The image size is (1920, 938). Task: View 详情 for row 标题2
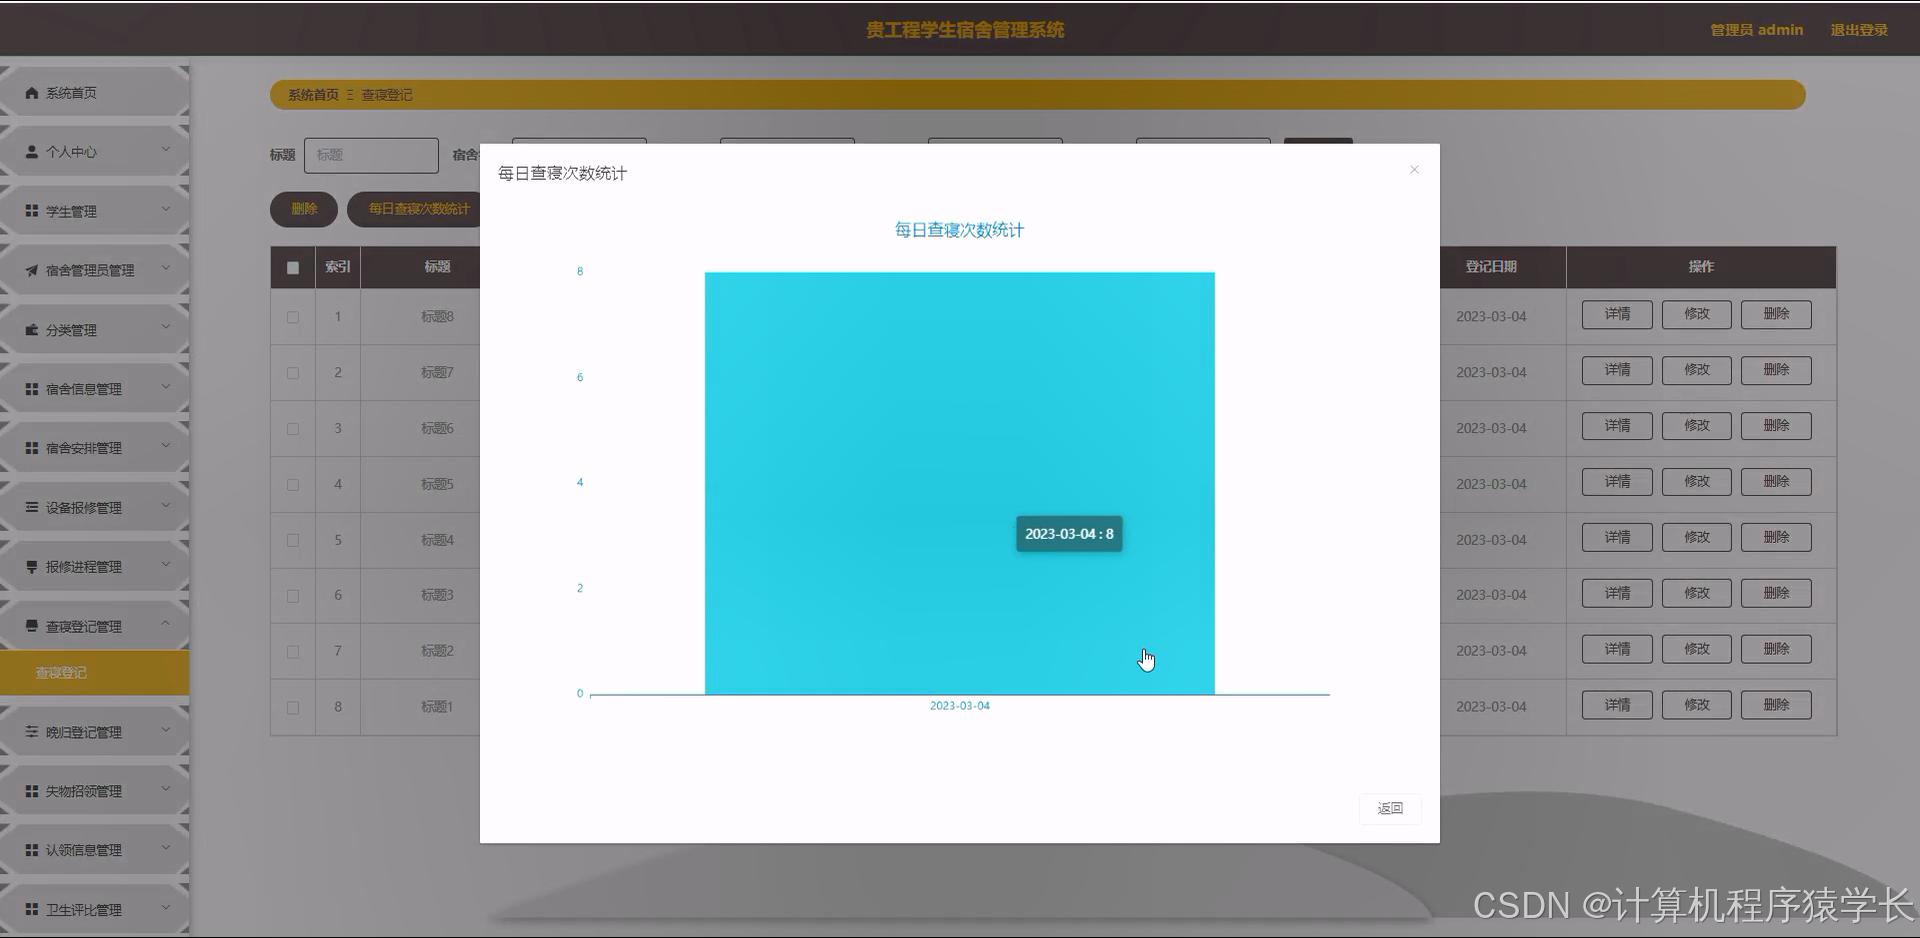1617,650
